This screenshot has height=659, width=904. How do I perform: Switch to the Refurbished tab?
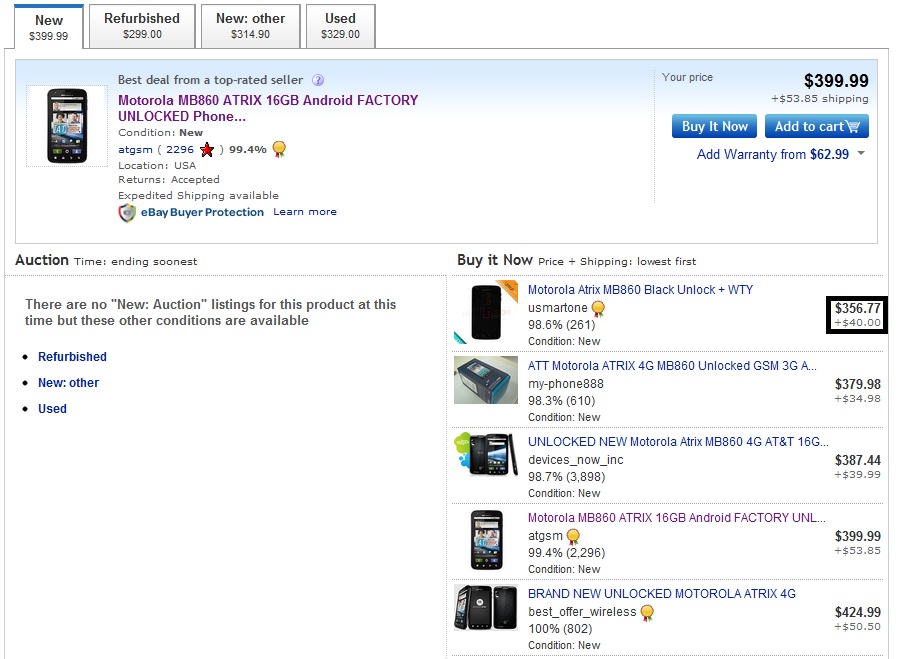pos(142,26)
